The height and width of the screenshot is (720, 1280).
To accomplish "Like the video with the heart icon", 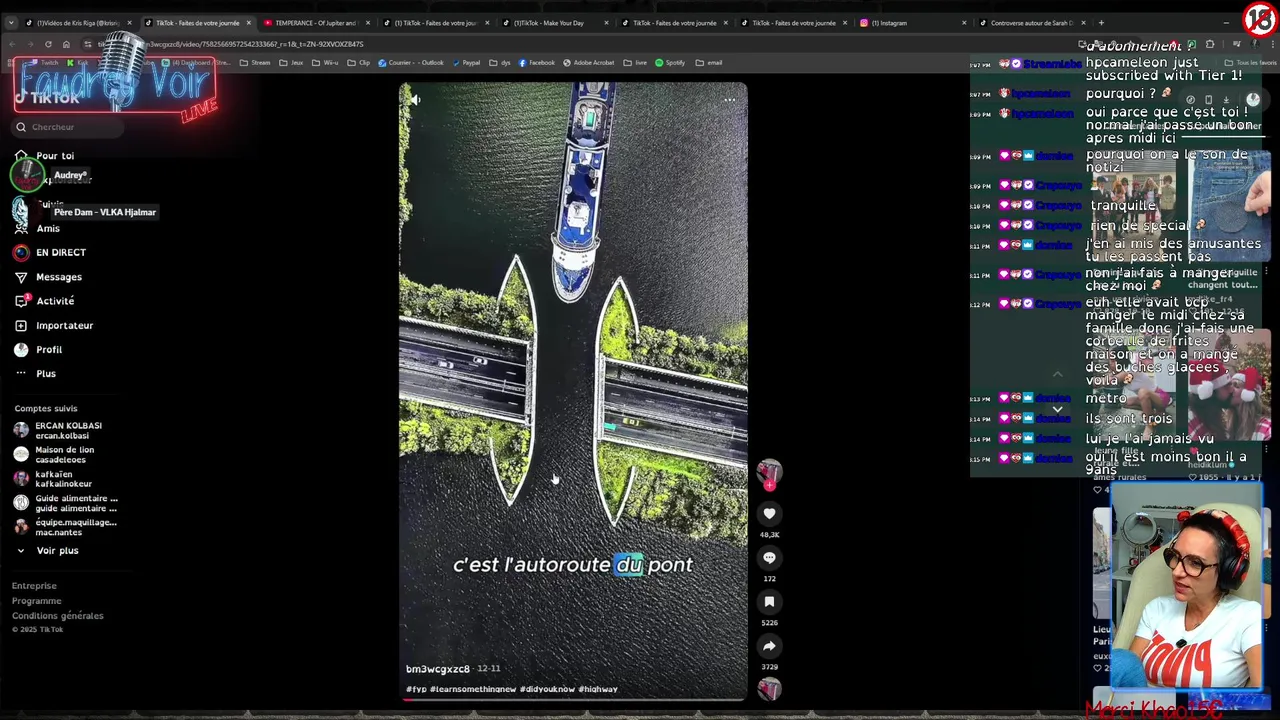I will 769,513.
